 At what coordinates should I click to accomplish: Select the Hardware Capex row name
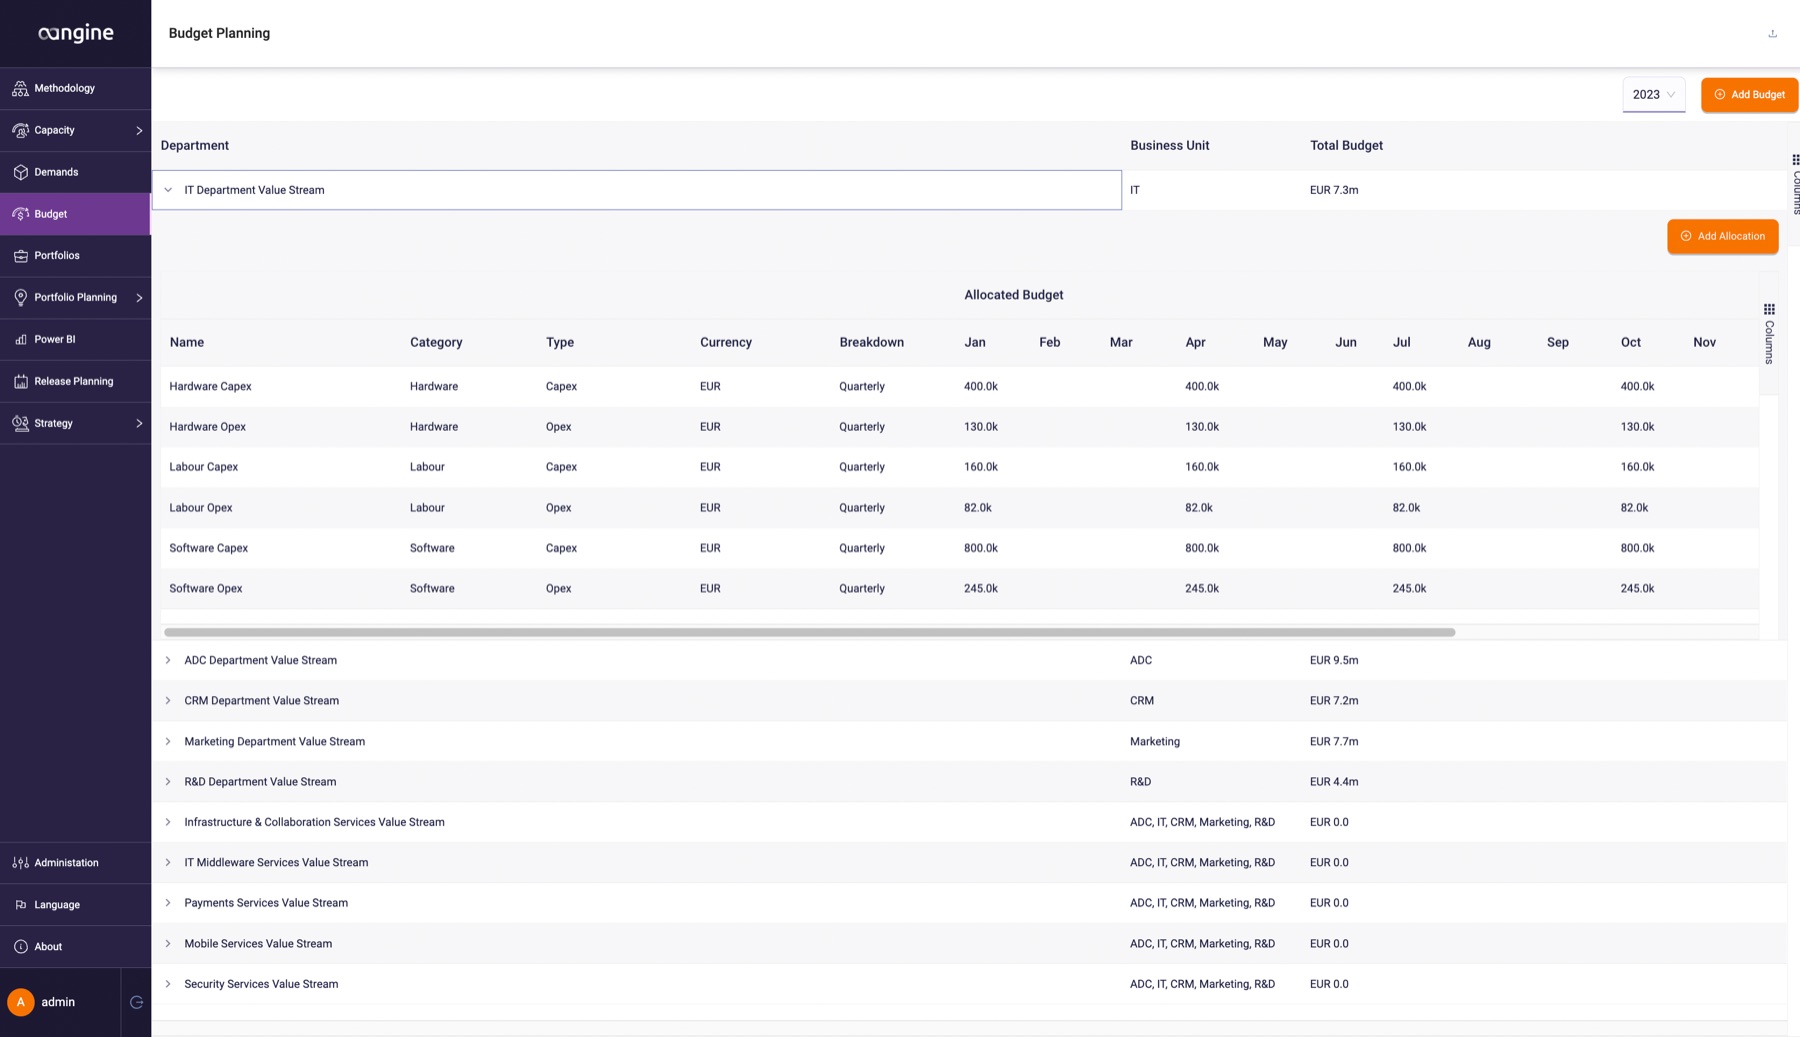(210, 387)
